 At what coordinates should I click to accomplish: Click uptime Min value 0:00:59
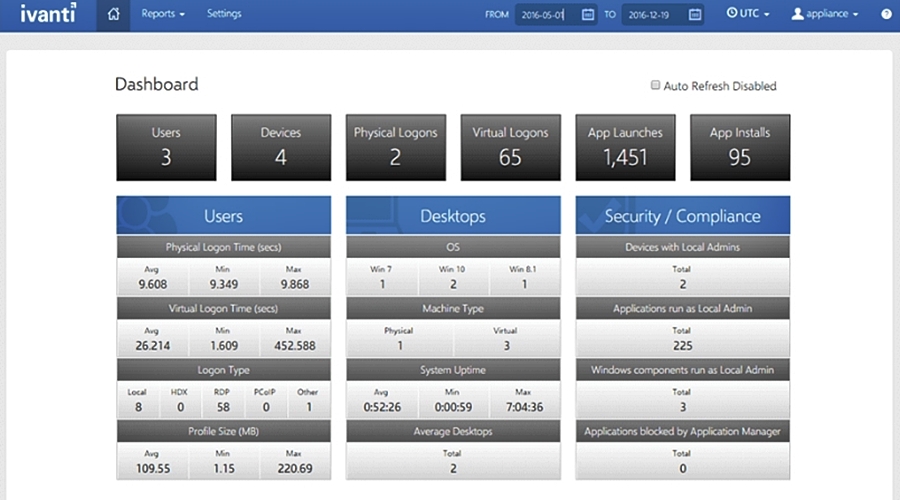click(453, 407)
